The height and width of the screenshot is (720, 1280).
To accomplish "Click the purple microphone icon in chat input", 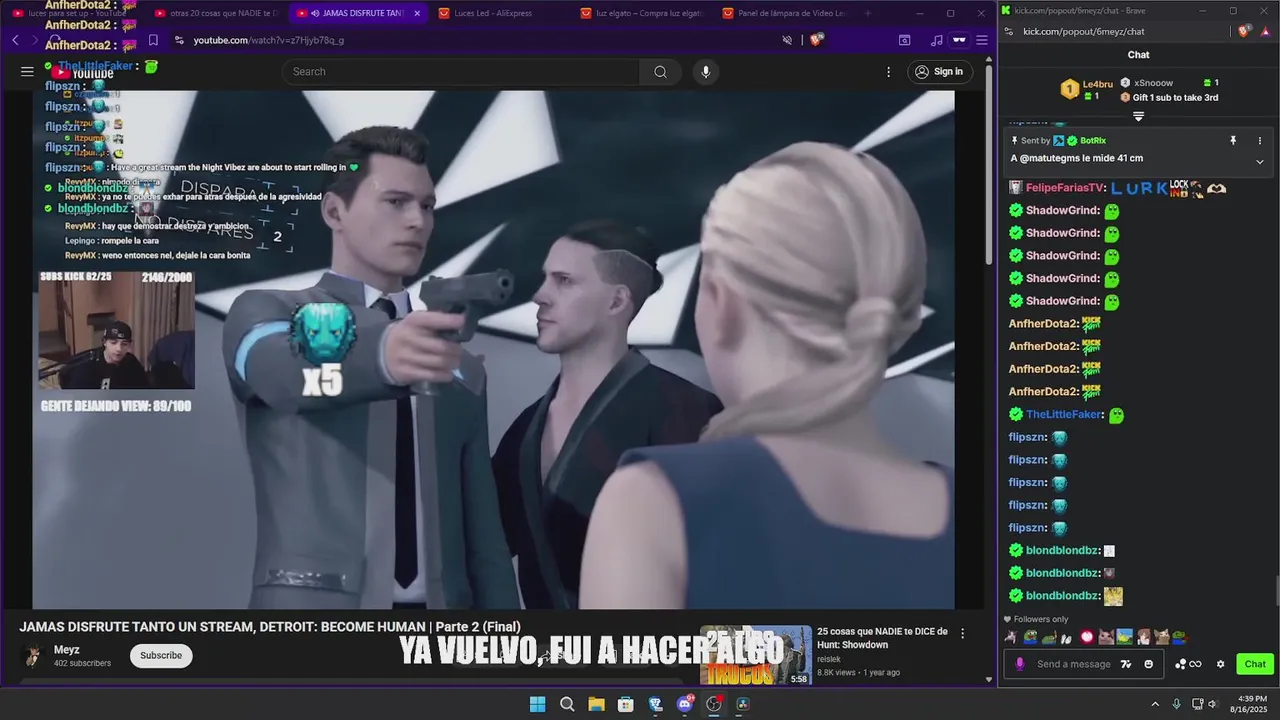I will click(x=1020, y=664).
